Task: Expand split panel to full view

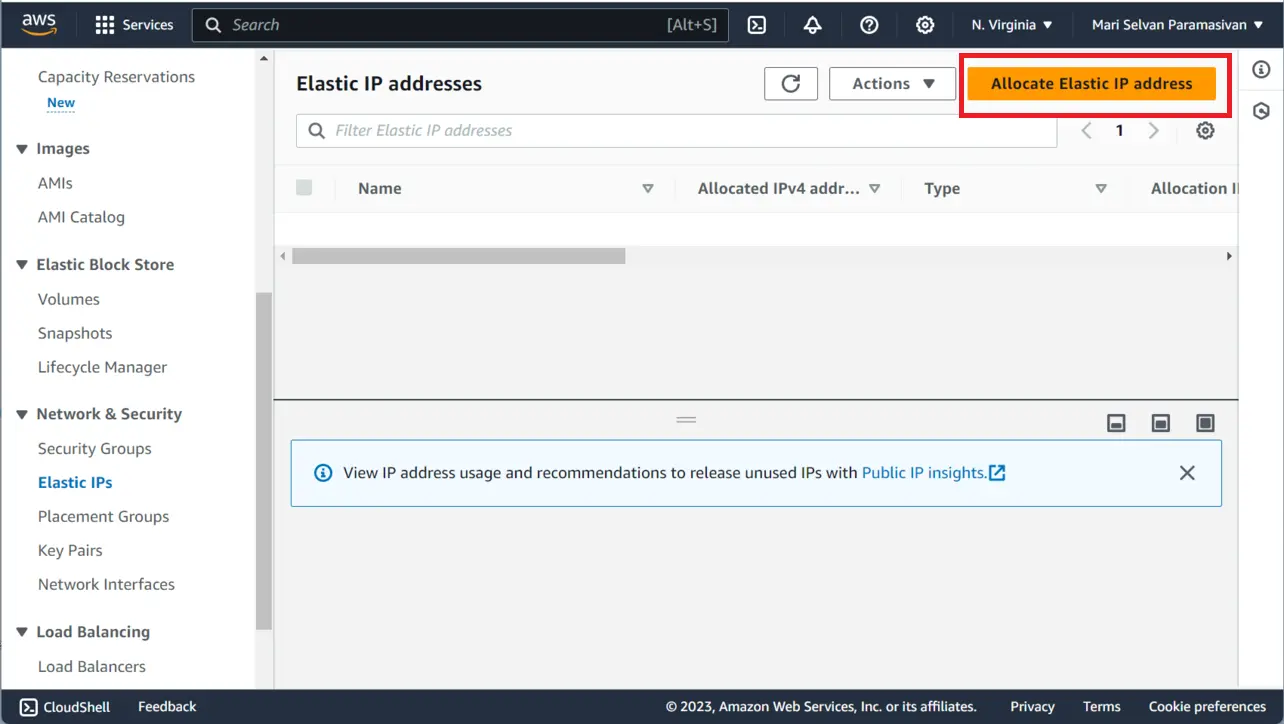Action: (x=1205, y=423)
